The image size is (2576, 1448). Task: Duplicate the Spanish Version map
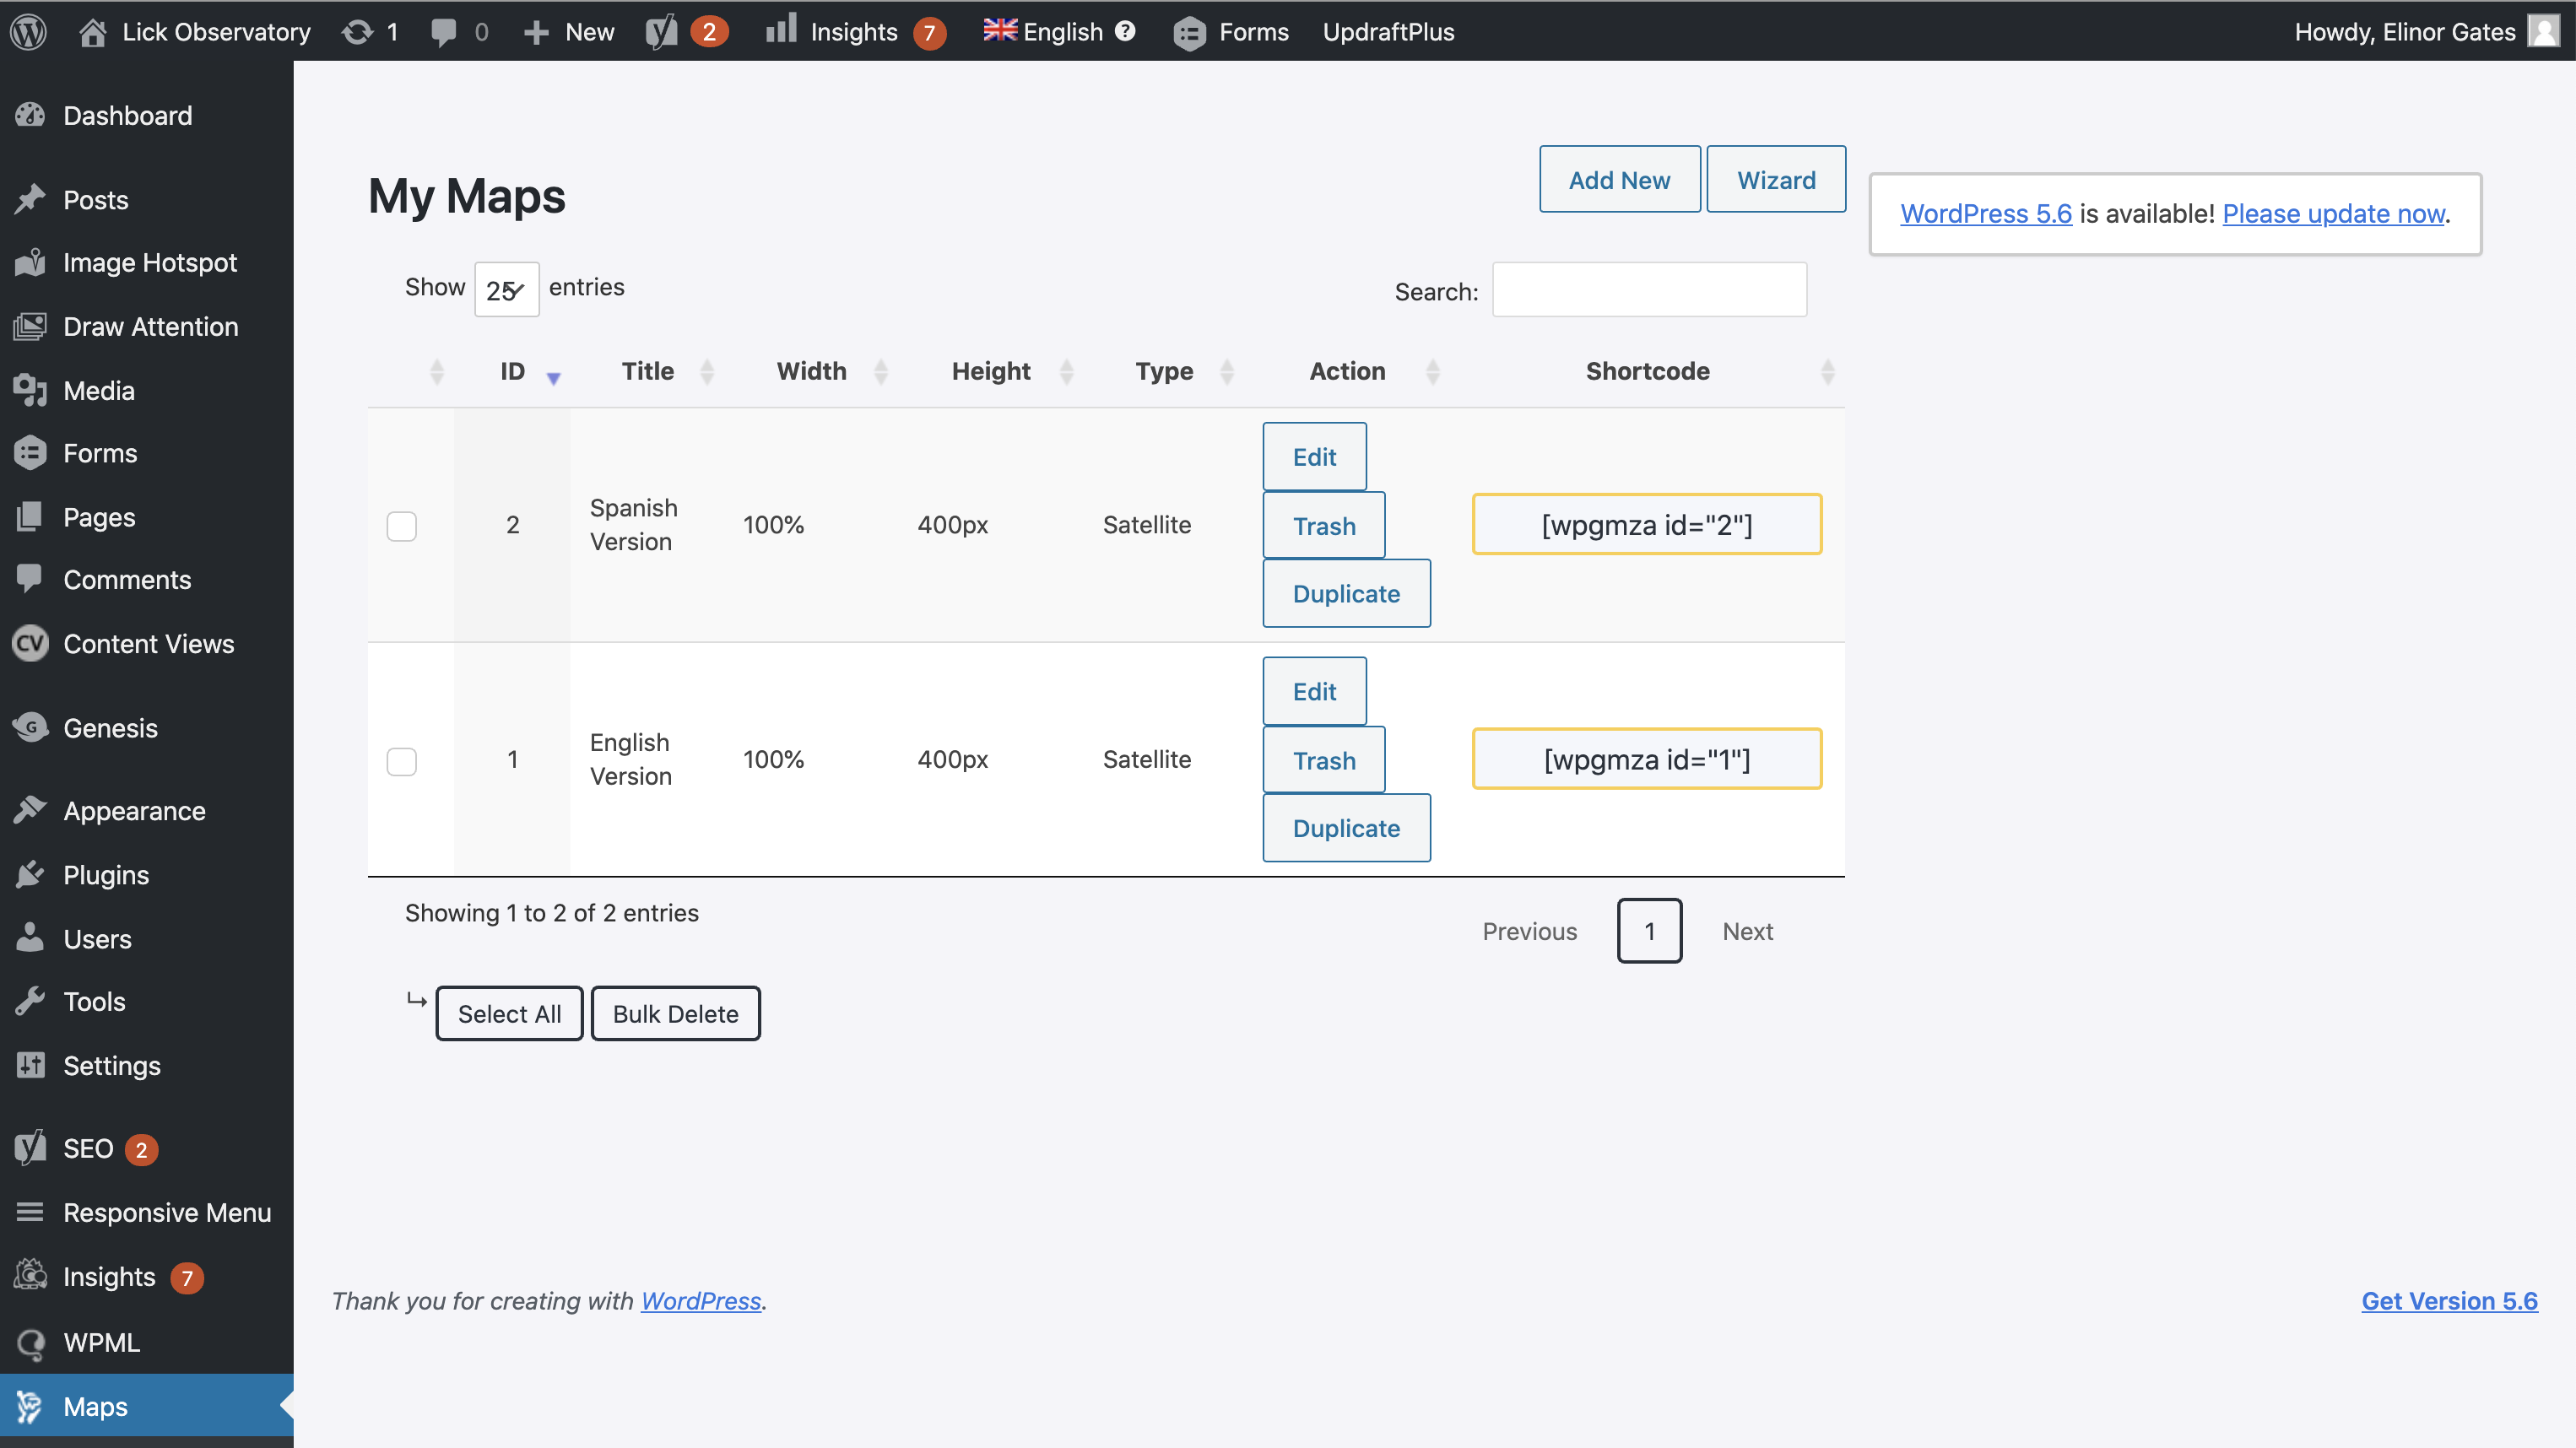click(x=1346, y=593)
